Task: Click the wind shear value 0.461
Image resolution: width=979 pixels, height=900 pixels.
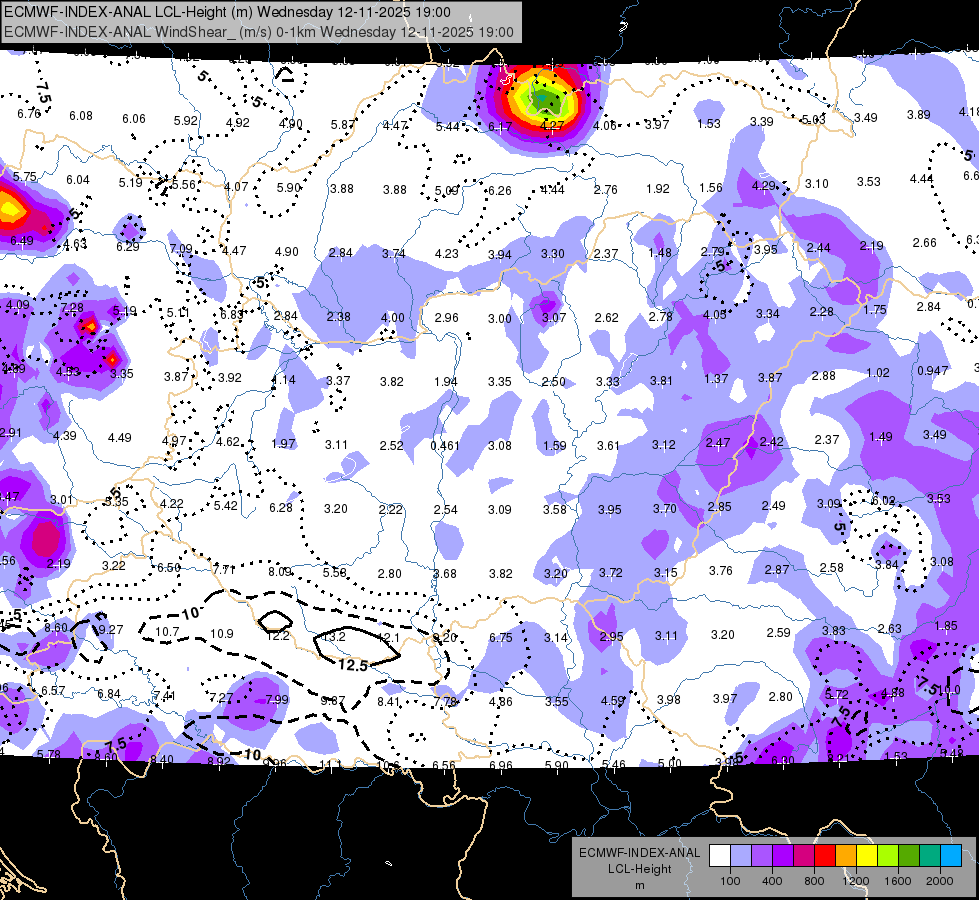Action: pos(445,445)
